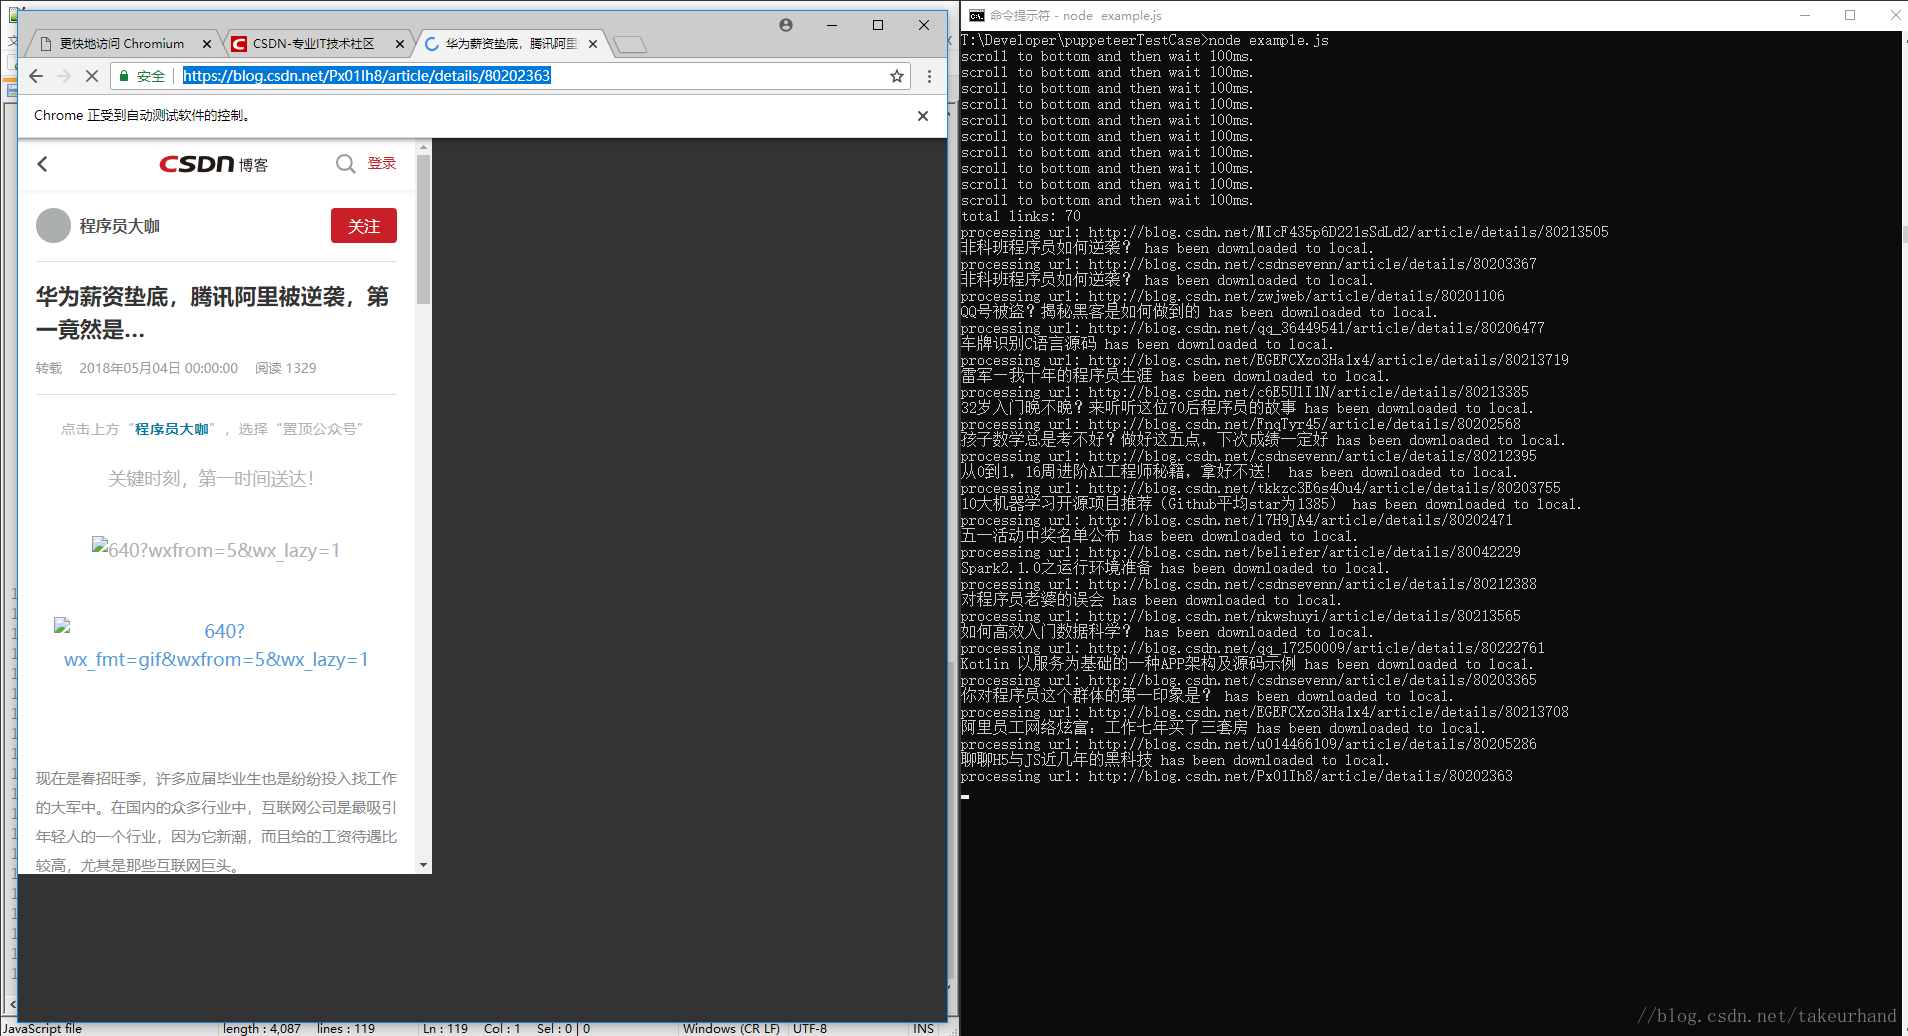The image size is (1908, 1036).
Task: Click the CSDN page back chevron
Action: point(42,164)
